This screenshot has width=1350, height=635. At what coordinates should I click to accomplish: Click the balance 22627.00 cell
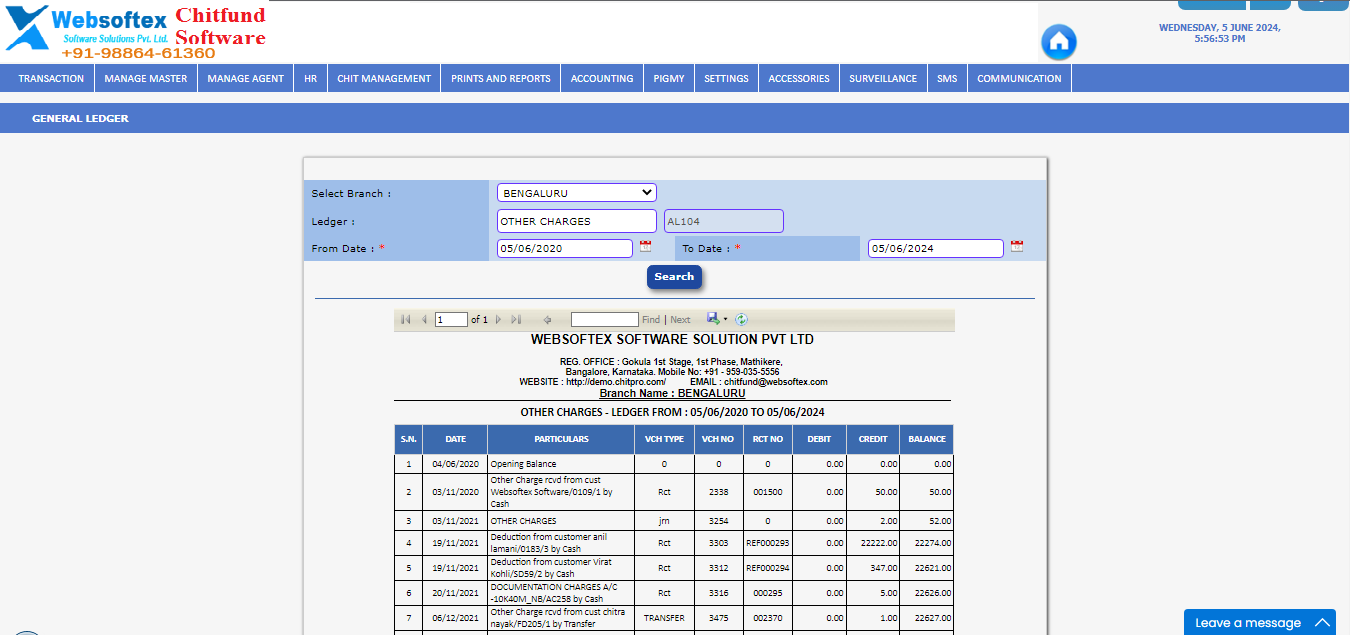[x=927, y=618]
